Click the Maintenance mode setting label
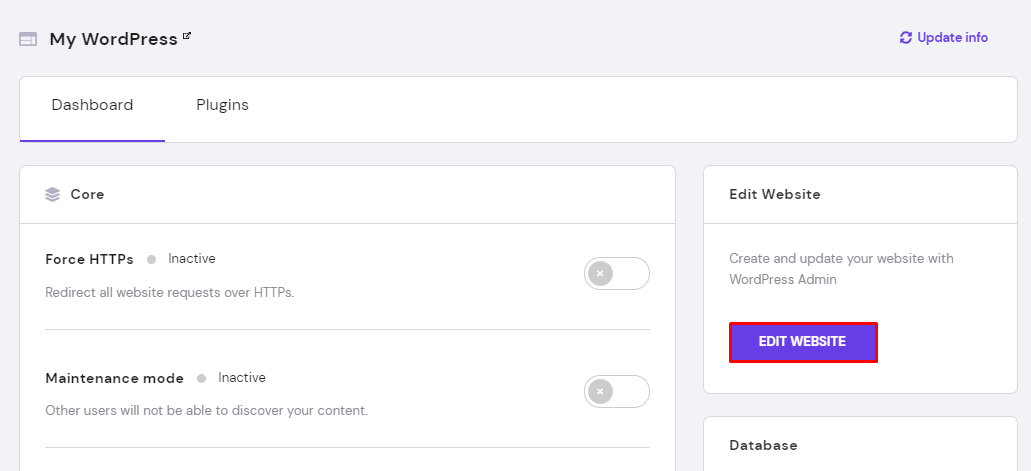1031x471 pixels. [114, 378]
